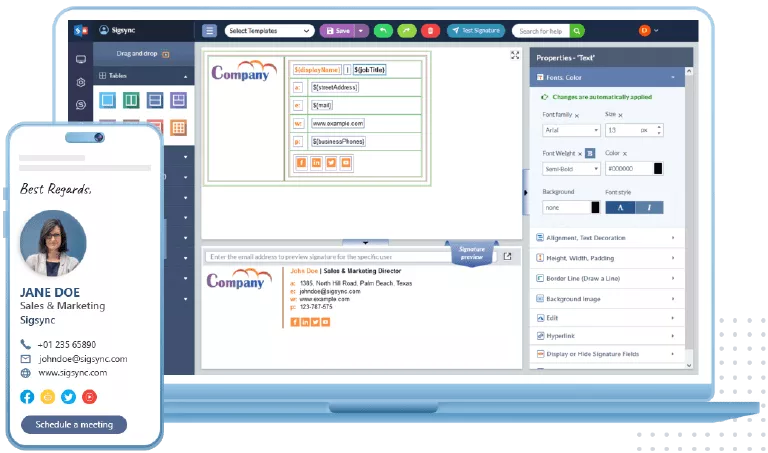Image resolution: width=768 pixels, height=453 pixels.
Task: Click the green undo arrow button
Action: (384, 31)
